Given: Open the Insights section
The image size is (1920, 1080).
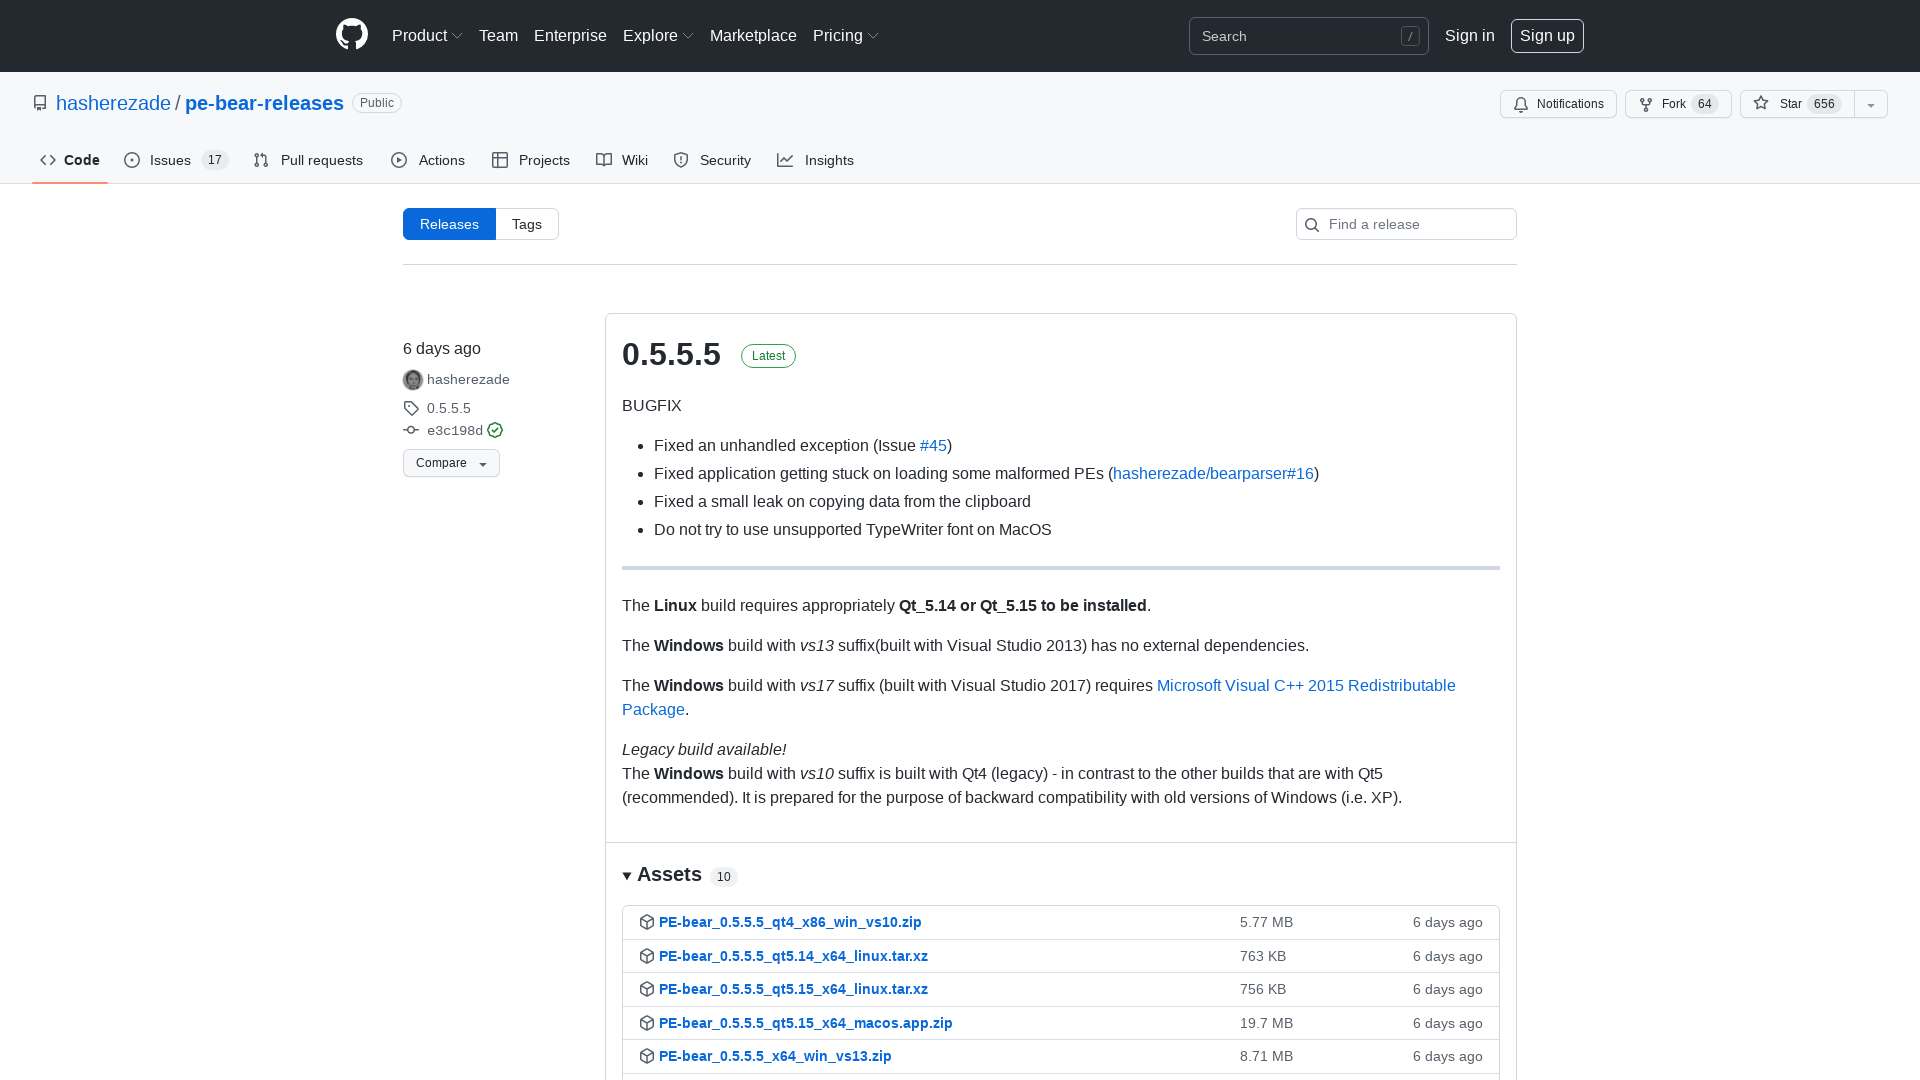Looking at the screenshot, I should (816, 160).
